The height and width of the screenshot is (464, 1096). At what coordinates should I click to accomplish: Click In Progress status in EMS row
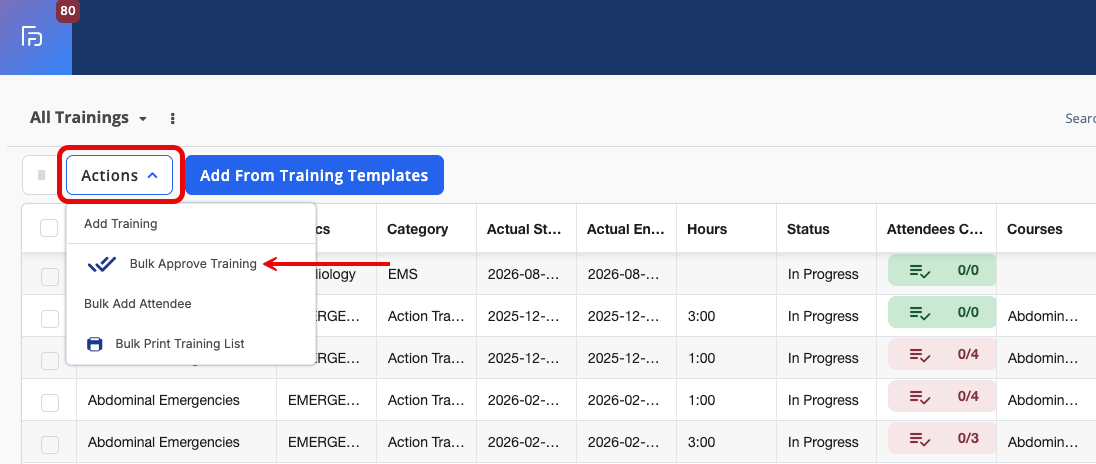pyautogui.click(x=823, y=275)
